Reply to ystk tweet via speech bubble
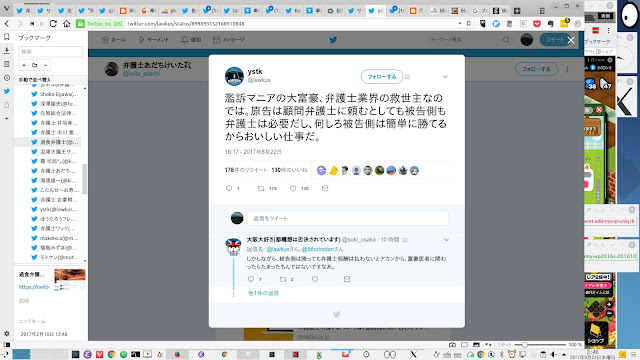This screenshot has width=640, height=360. coord(229,188)
